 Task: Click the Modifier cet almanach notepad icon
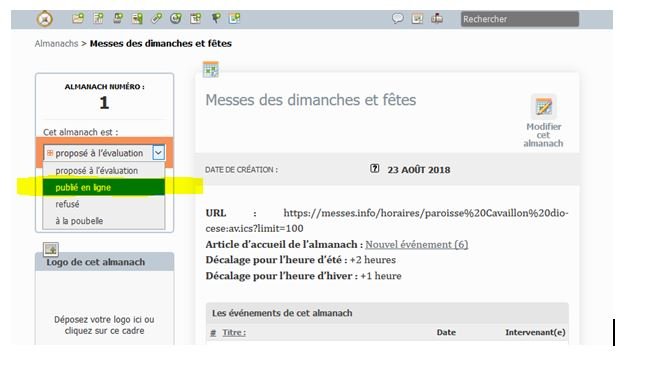click(x=543, y=107)
